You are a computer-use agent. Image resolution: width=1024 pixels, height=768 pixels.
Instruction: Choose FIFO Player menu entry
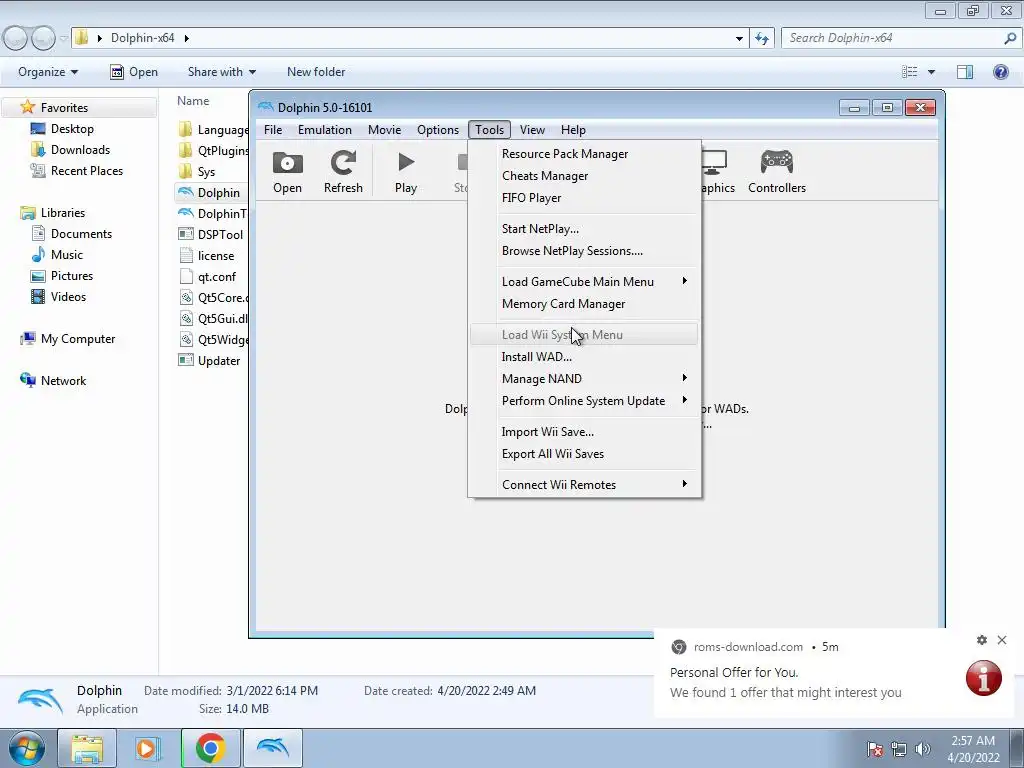pos(583,198)
